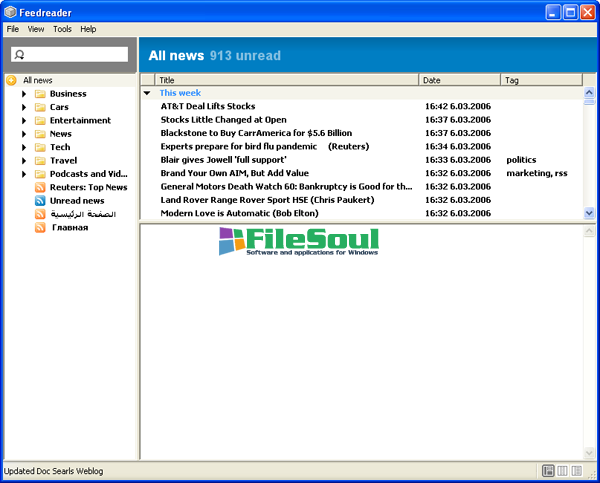Image resolution: width=600 pixels, height=483 pixels.
Task: Click the Главная feed RSS icon
Action: tap(40, 227)
